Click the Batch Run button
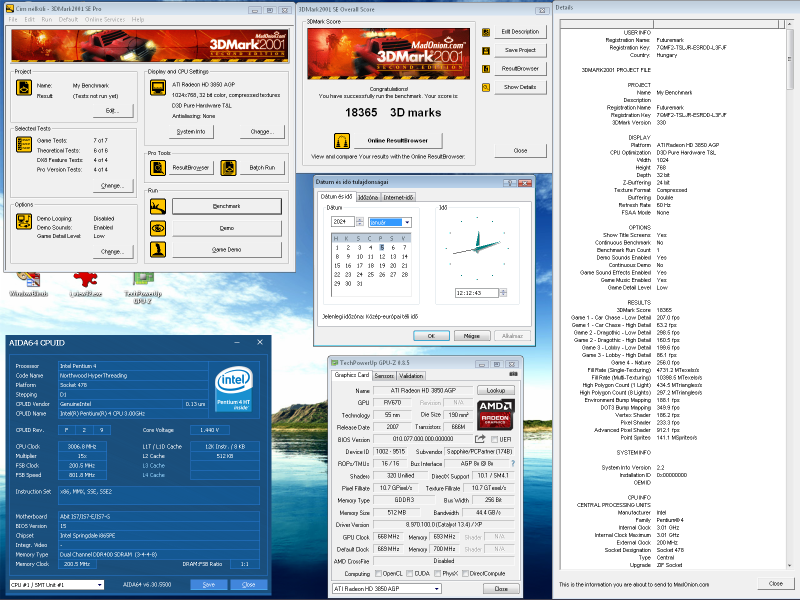 coord(262,167)
